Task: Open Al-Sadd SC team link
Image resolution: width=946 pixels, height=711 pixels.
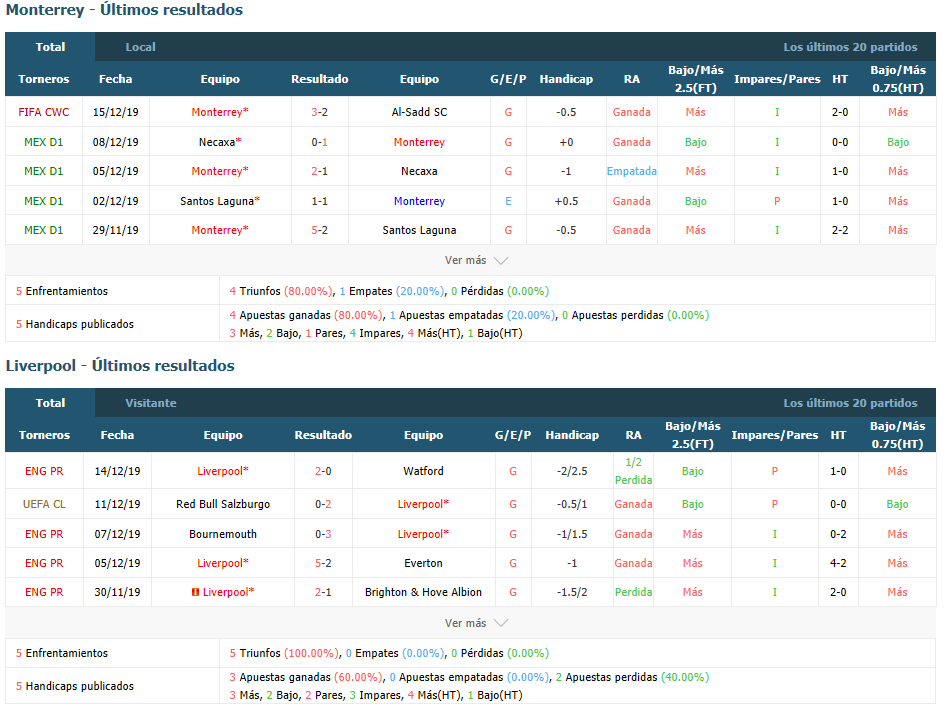Action: click(419, 112)
